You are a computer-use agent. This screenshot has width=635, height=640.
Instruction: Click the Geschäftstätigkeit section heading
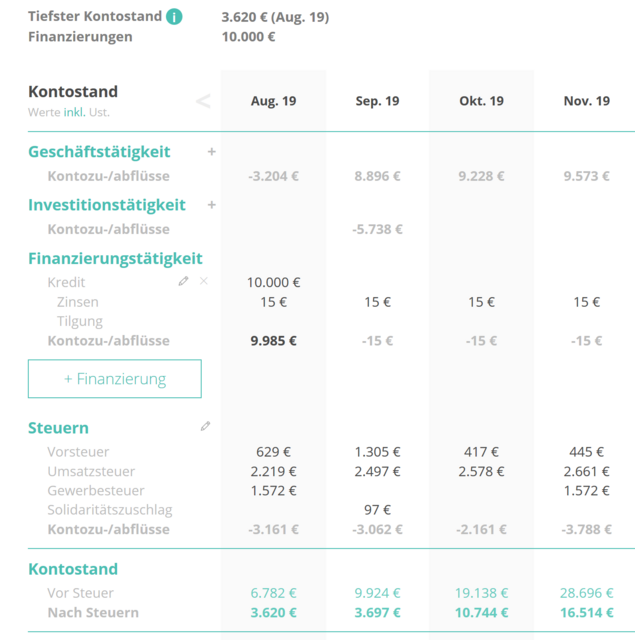pyautogui.click(x=99, y=152)
